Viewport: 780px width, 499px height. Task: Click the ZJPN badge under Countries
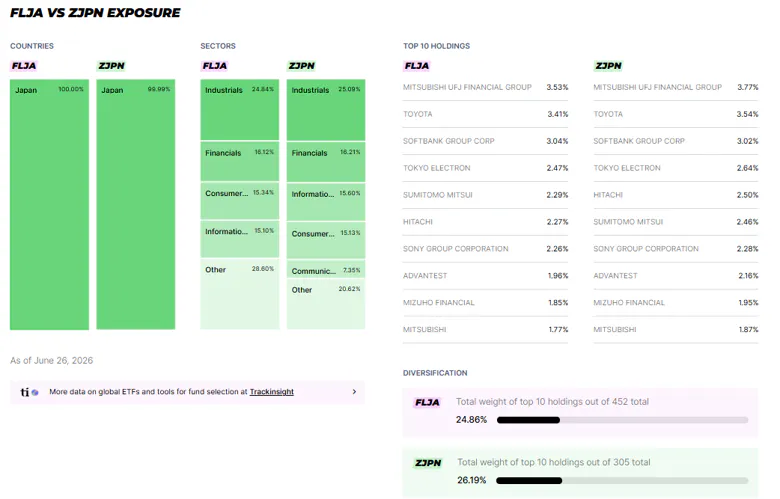click(111, 66)
